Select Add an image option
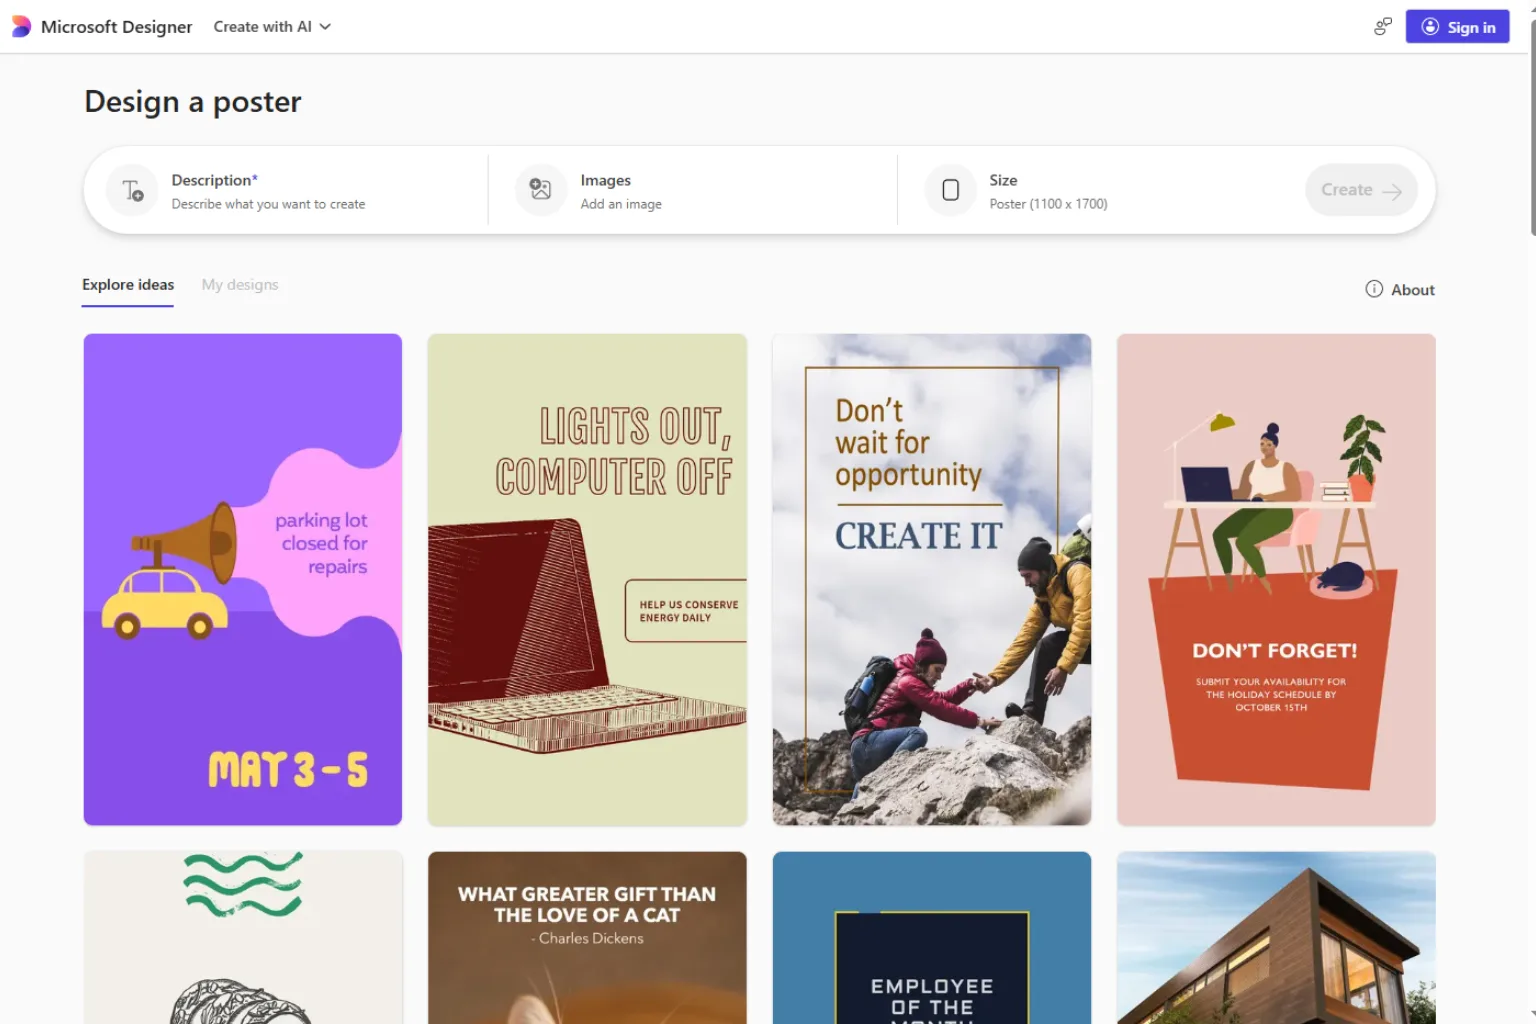The height and width of the screenshot is (1024, 1536). coord(621,204)
